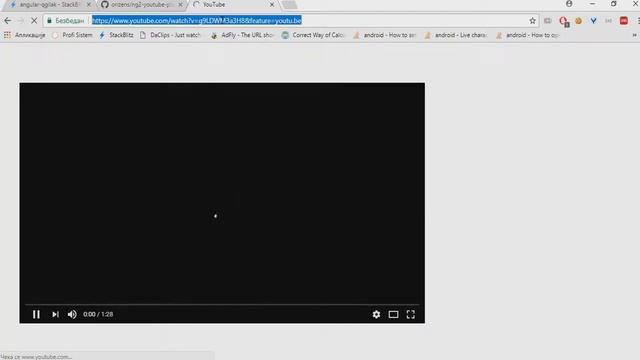The height and width of the screenshot is (360, 640).
Task: Select the YouTube tab
Action: (x=233, y=4)
